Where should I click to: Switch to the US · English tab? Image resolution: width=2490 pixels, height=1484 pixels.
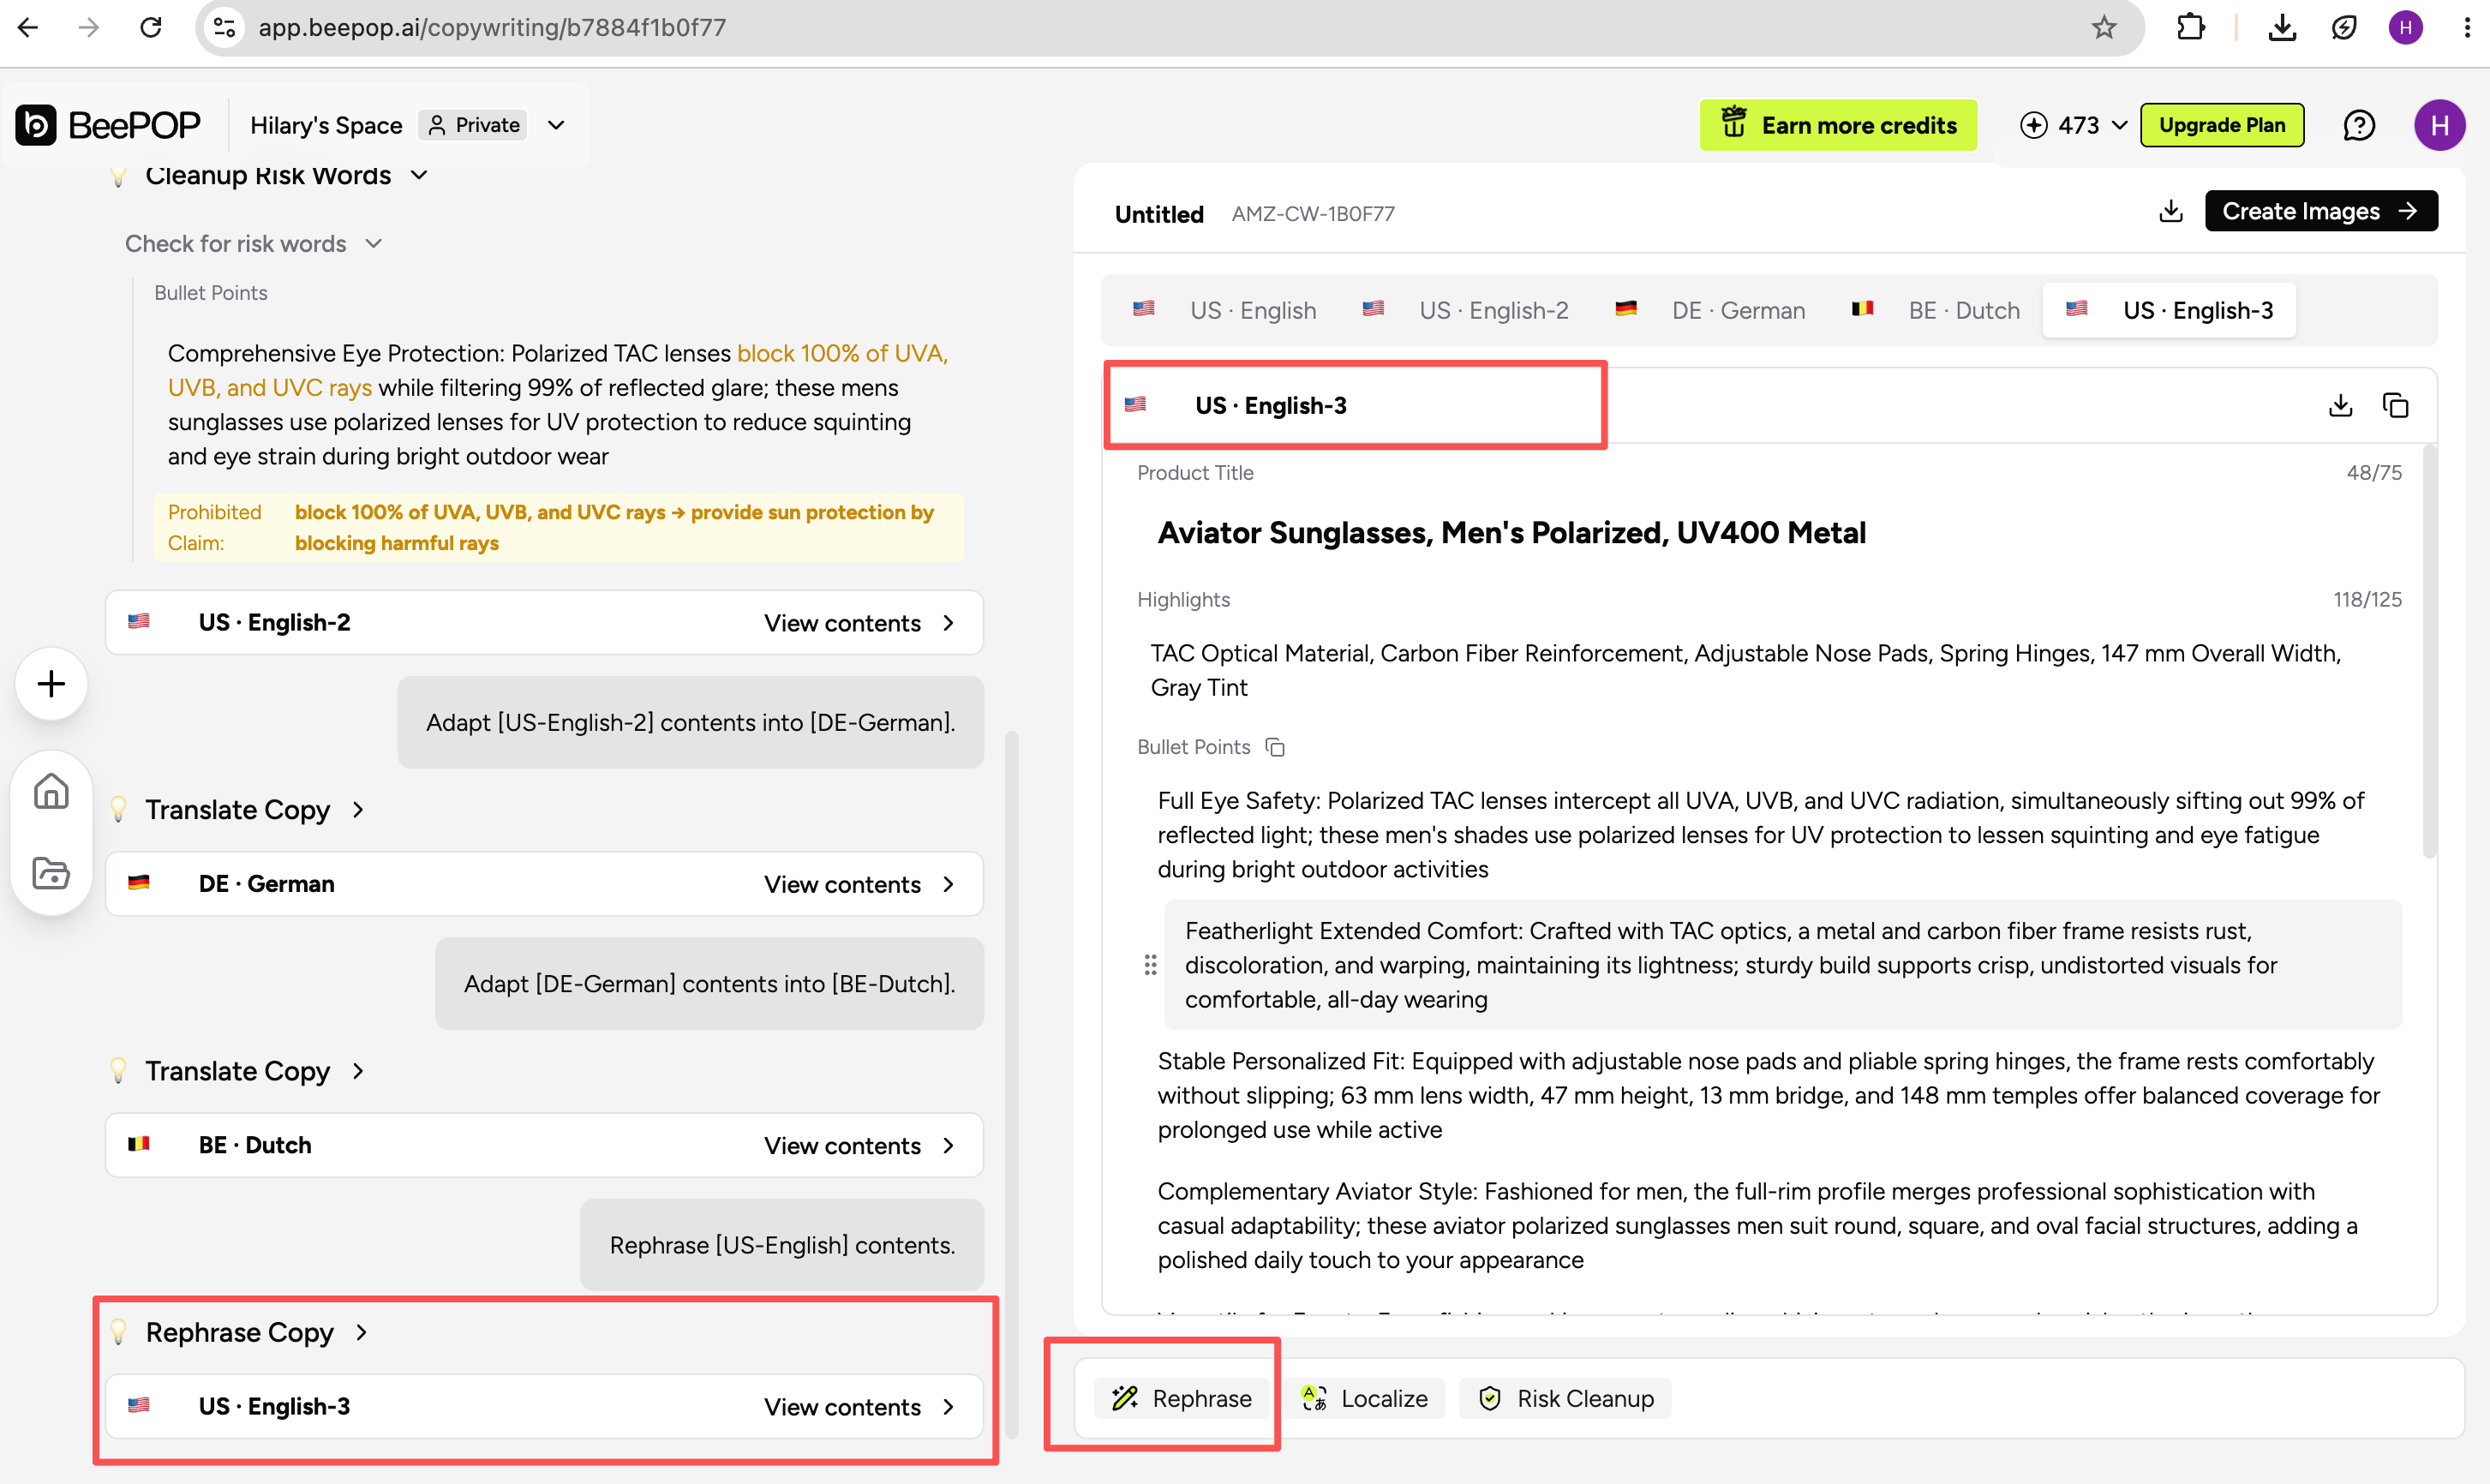click(x=1224, y=310)
